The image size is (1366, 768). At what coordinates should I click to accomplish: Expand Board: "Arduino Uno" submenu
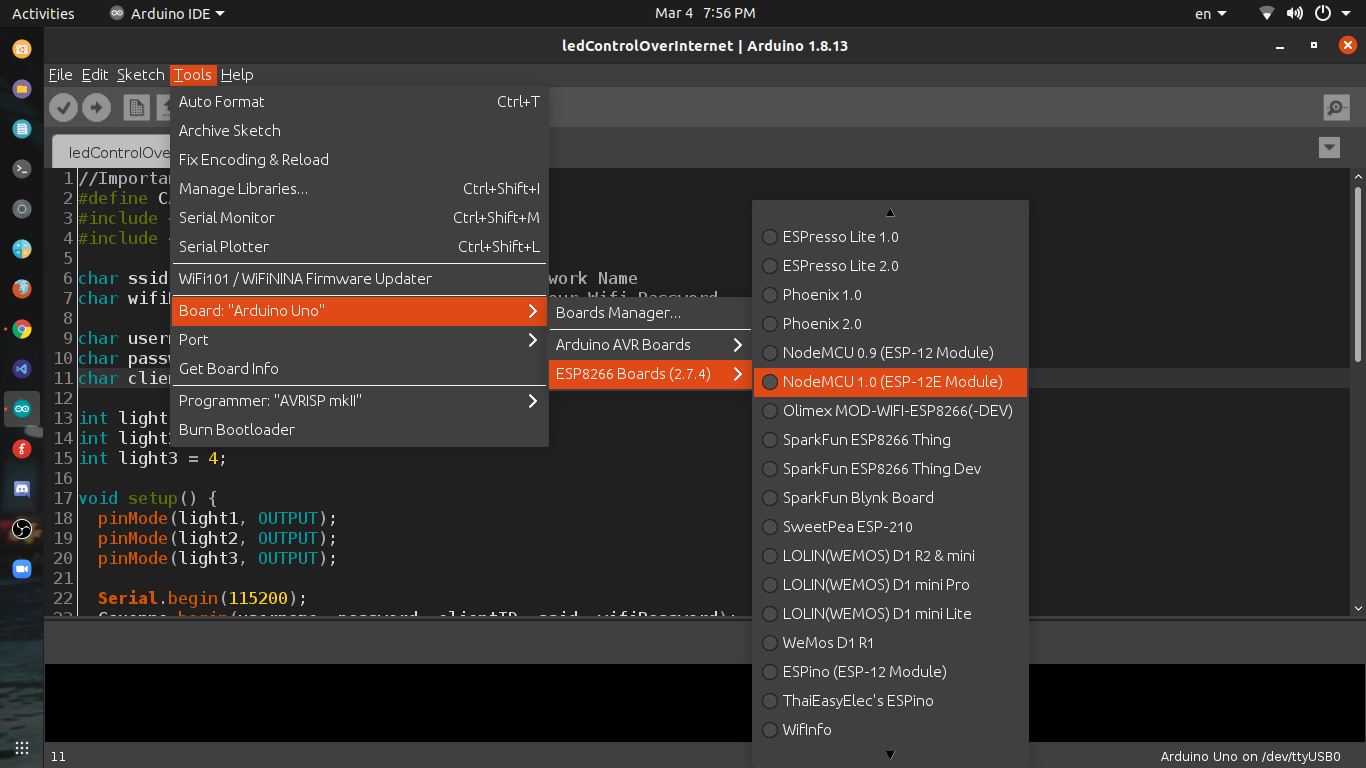[x=359, y=311]
